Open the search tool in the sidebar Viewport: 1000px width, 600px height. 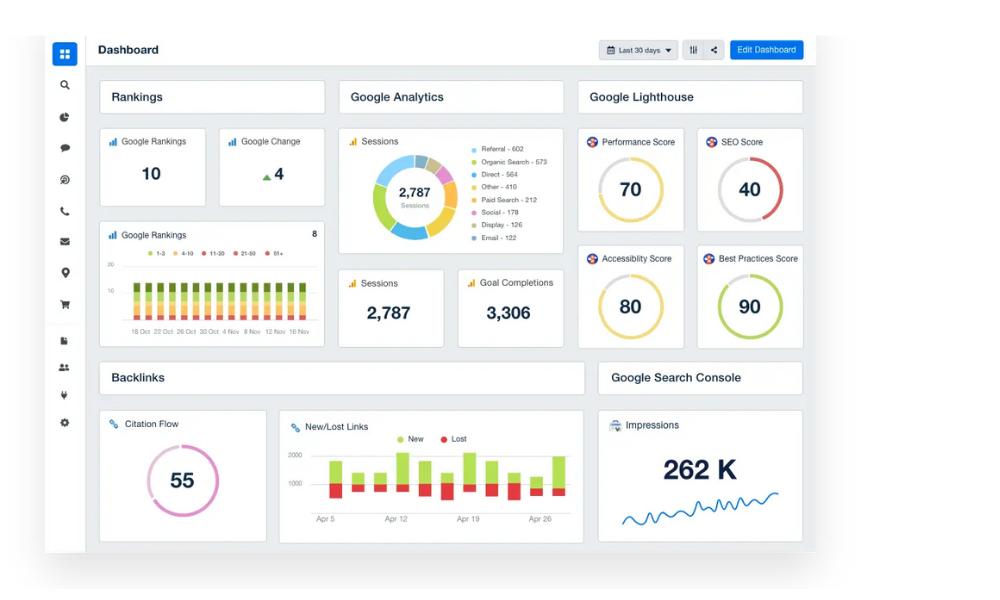65,85
